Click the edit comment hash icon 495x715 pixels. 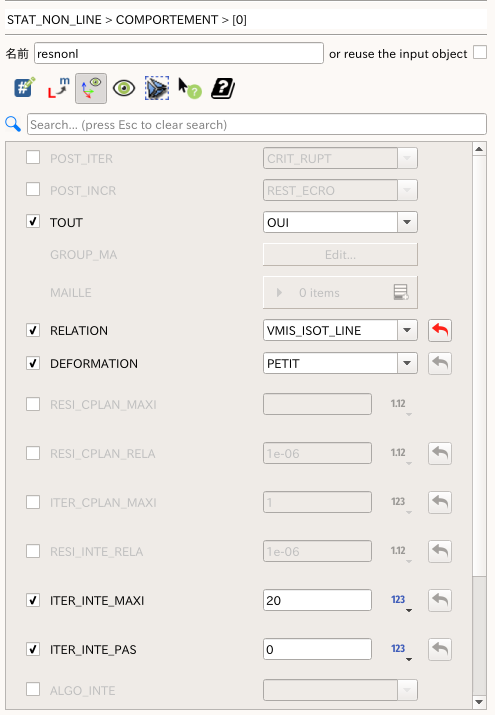pyautogui.click(x=25, y=88)
